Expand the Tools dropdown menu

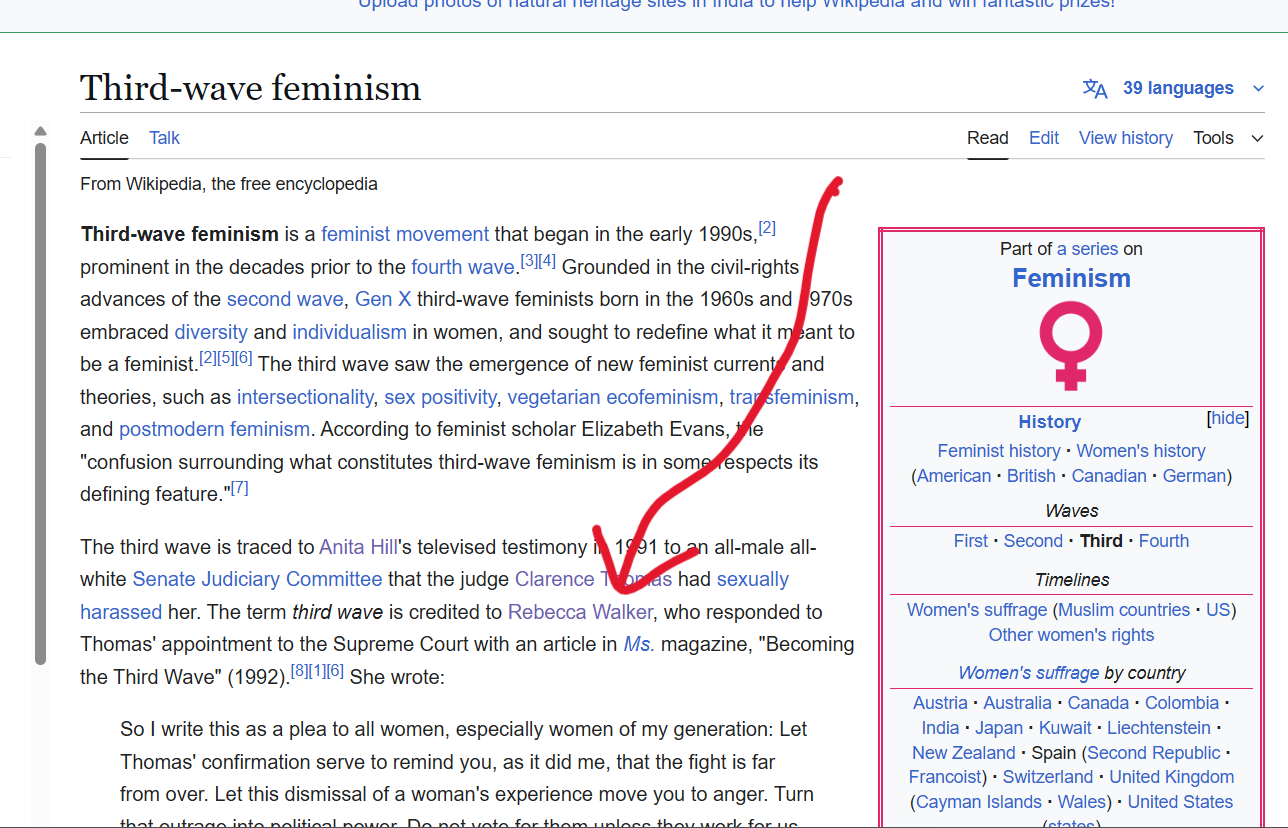(x=1228, y=138)
